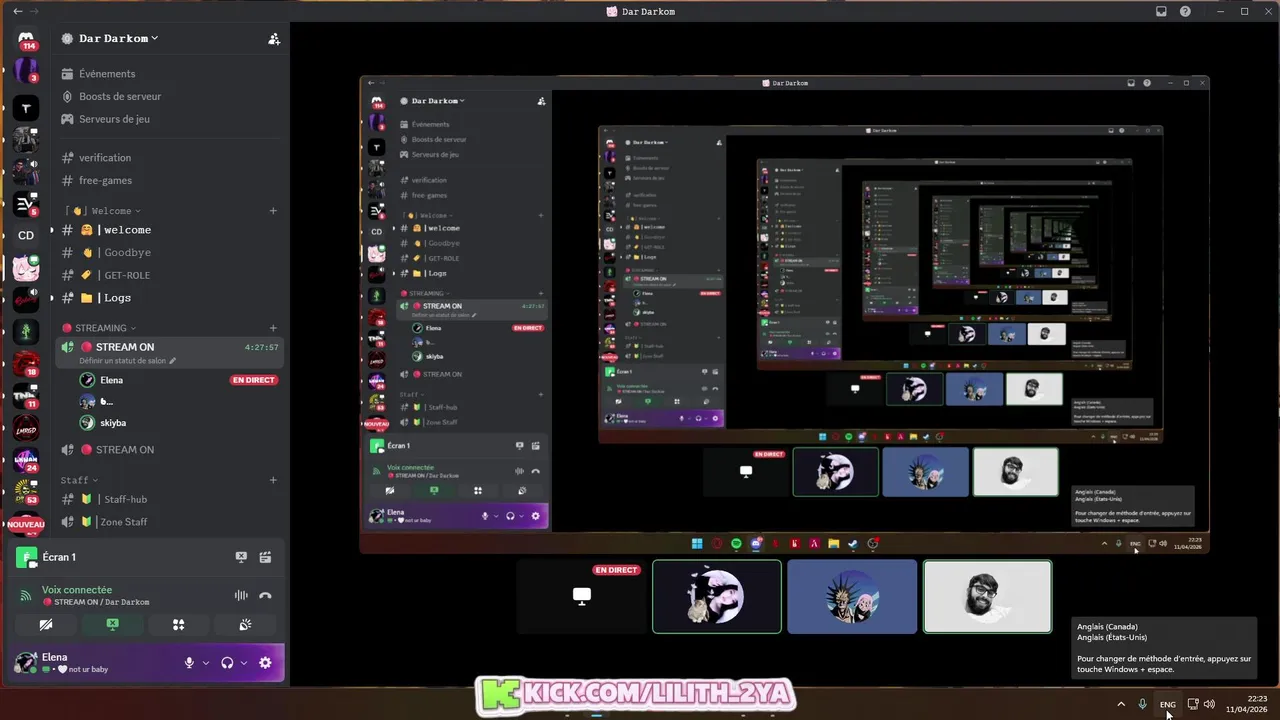The height and width of the screenshot is (720, 1280).
Task: Go back with the title bar back arrow
Action: coord(17,11)
